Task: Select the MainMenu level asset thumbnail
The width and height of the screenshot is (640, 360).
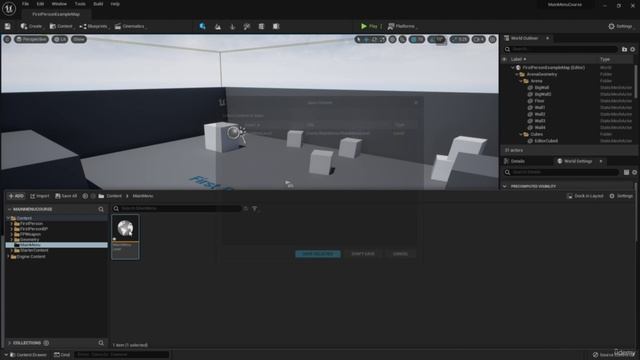Action: point(125,237)
